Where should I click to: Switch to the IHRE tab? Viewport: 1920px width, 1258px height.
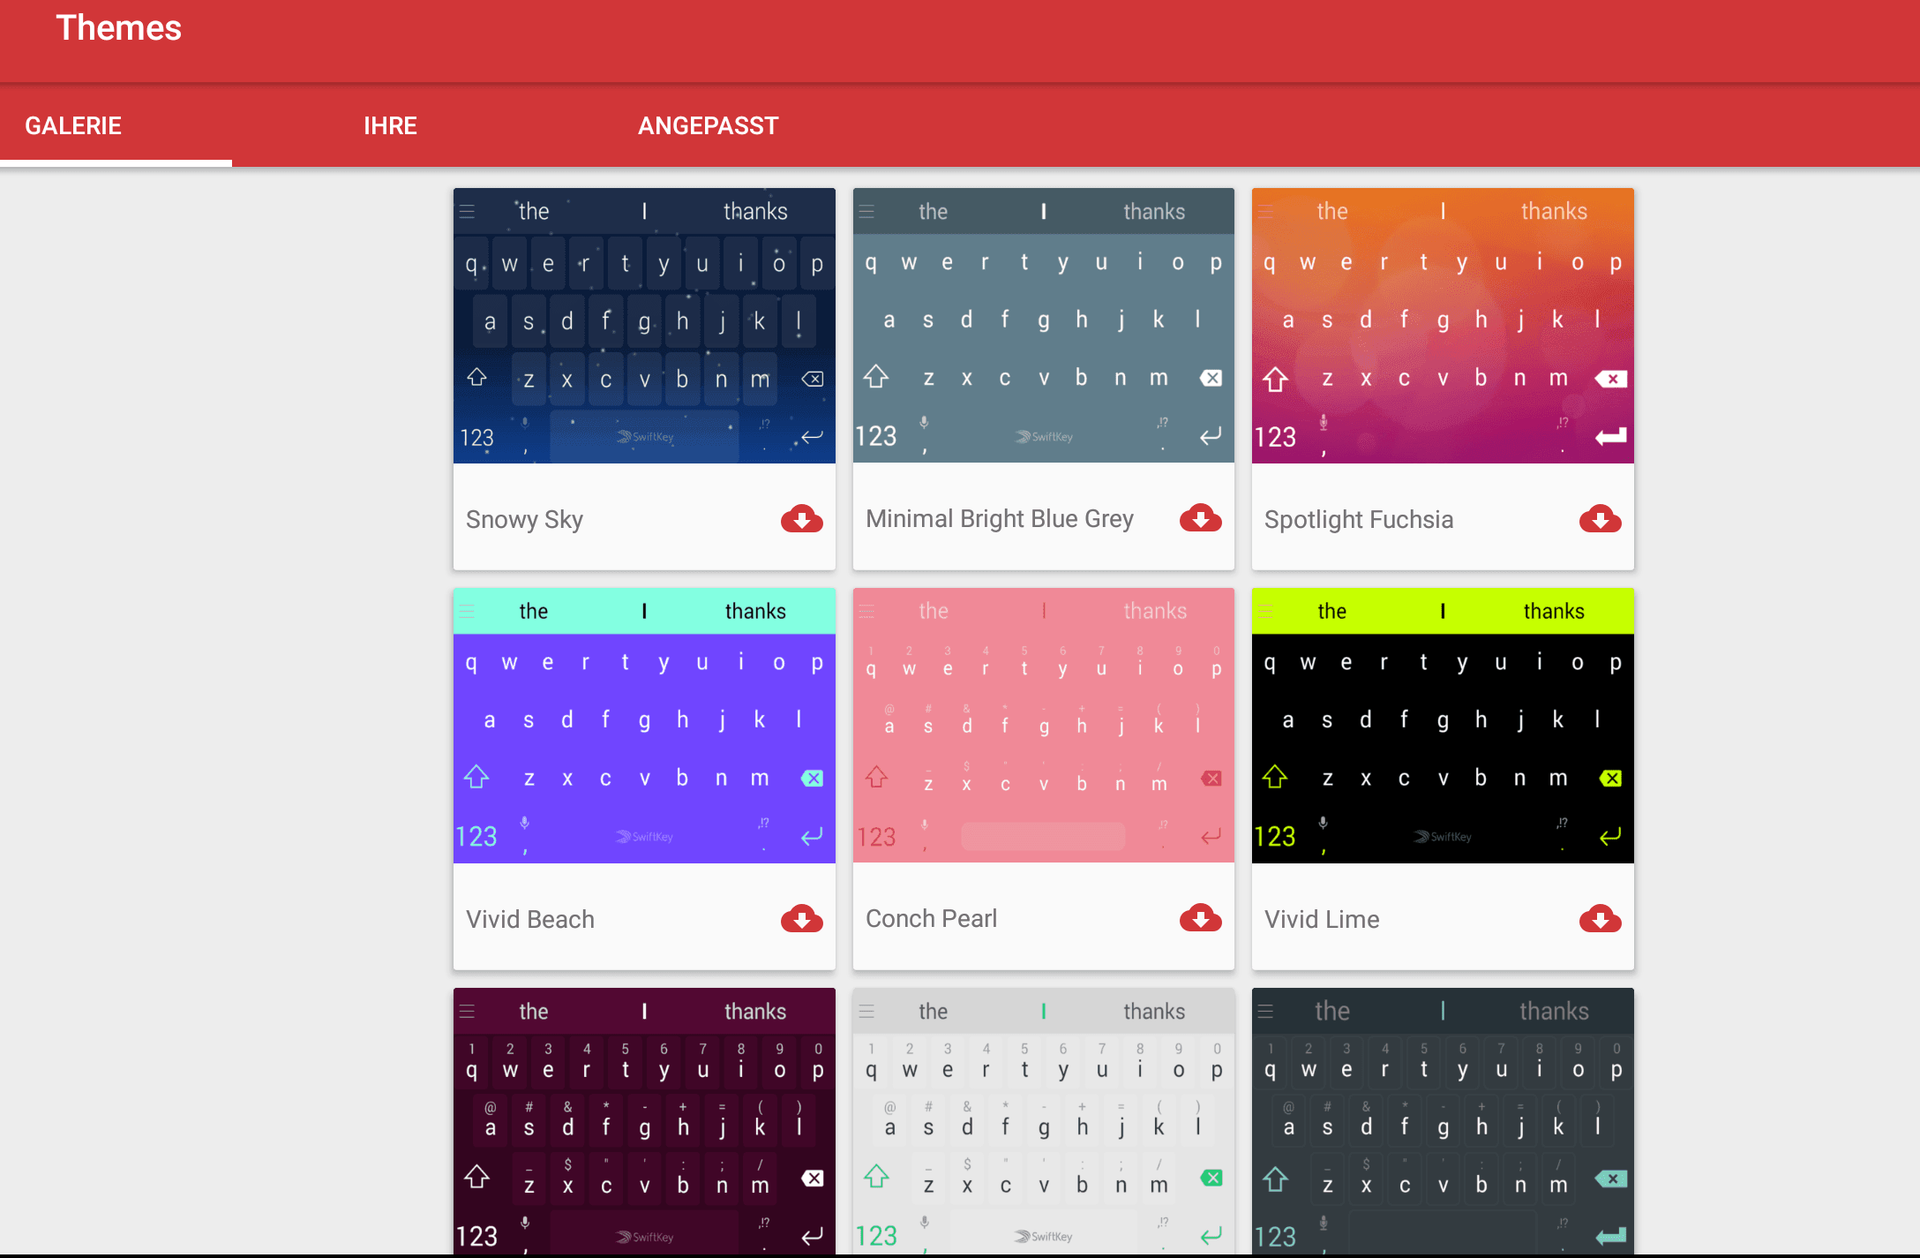(390, 126)
